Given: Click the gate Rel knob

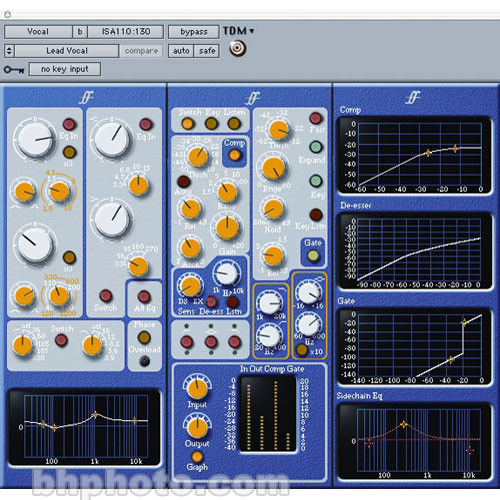Looking at the screenshot, I should point(273,256).
